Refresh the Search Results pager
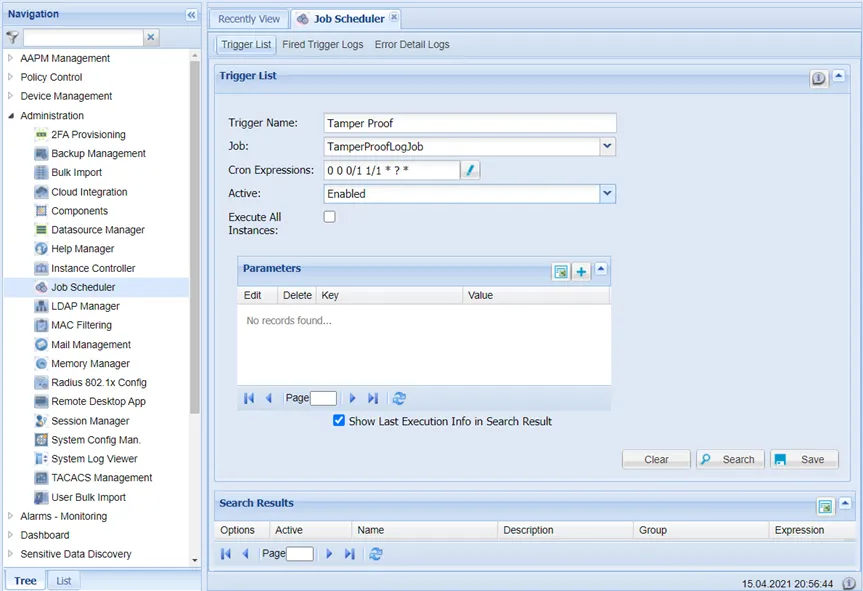This screenshot has width=863, height=591. tap(376, 554)
